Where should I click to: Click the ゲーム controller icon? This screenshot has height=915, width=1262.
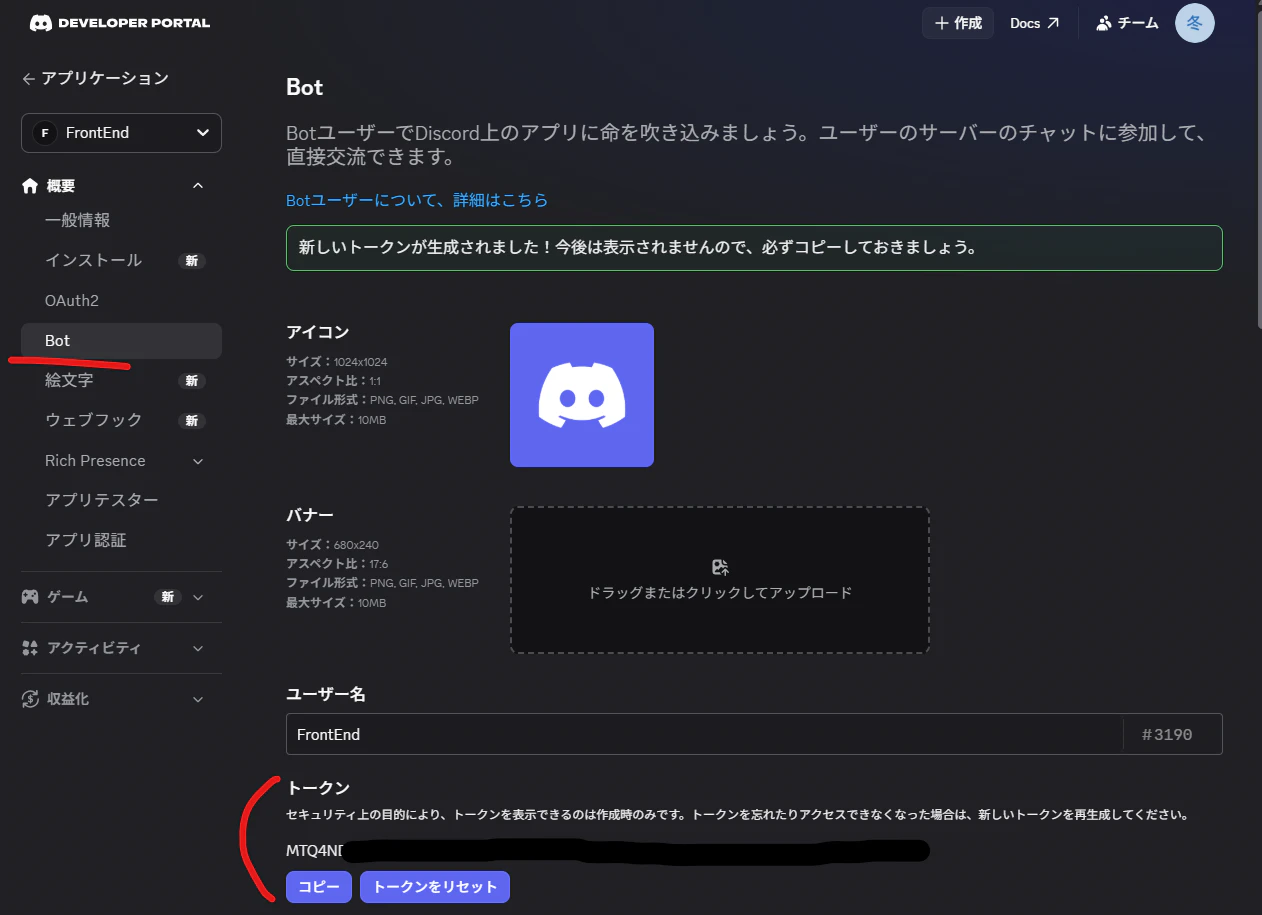30,597
